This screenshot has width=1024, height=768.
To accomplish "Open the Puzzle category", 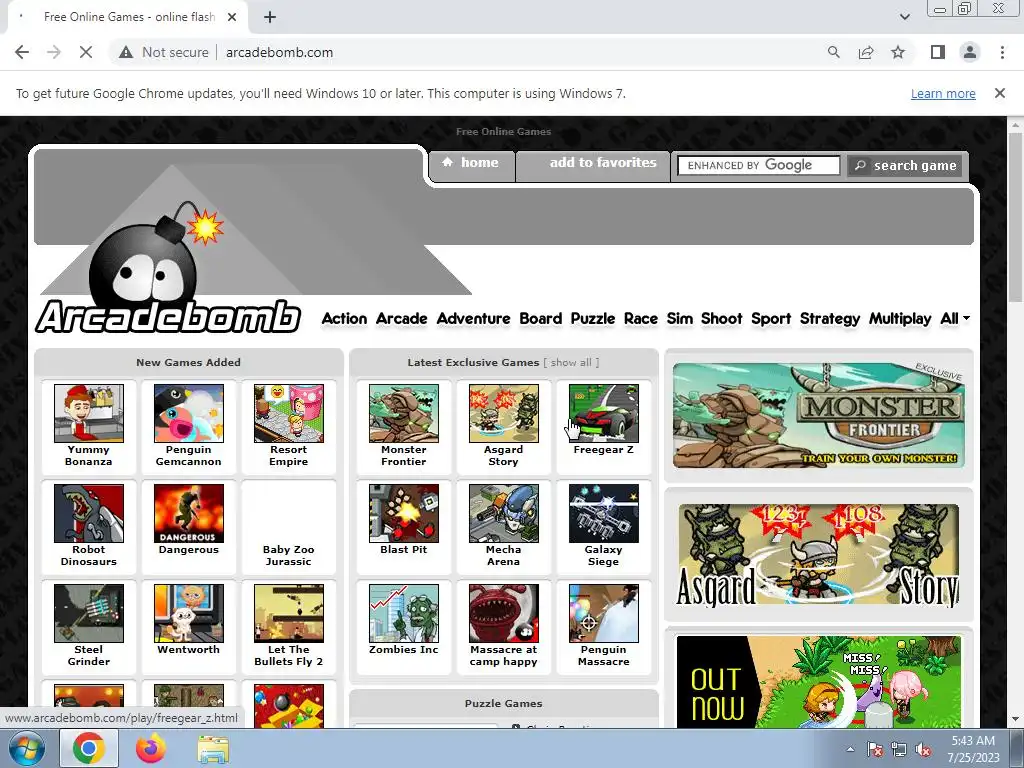I will [x=593, y=319].
